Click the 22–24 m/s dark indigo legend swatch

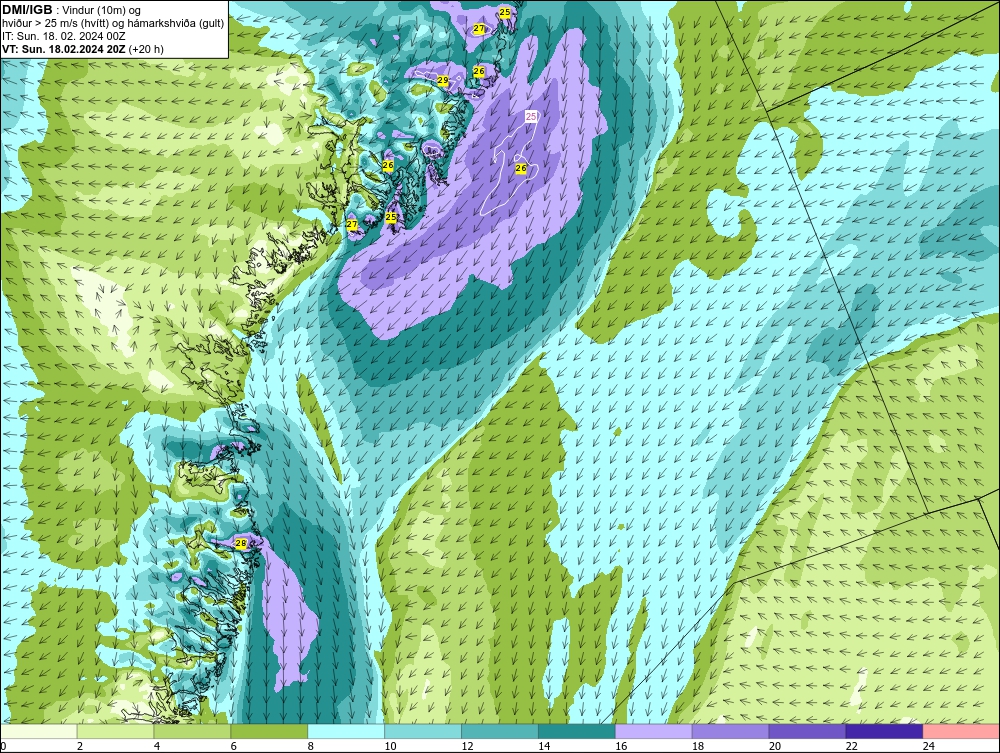tap(884, 731)
